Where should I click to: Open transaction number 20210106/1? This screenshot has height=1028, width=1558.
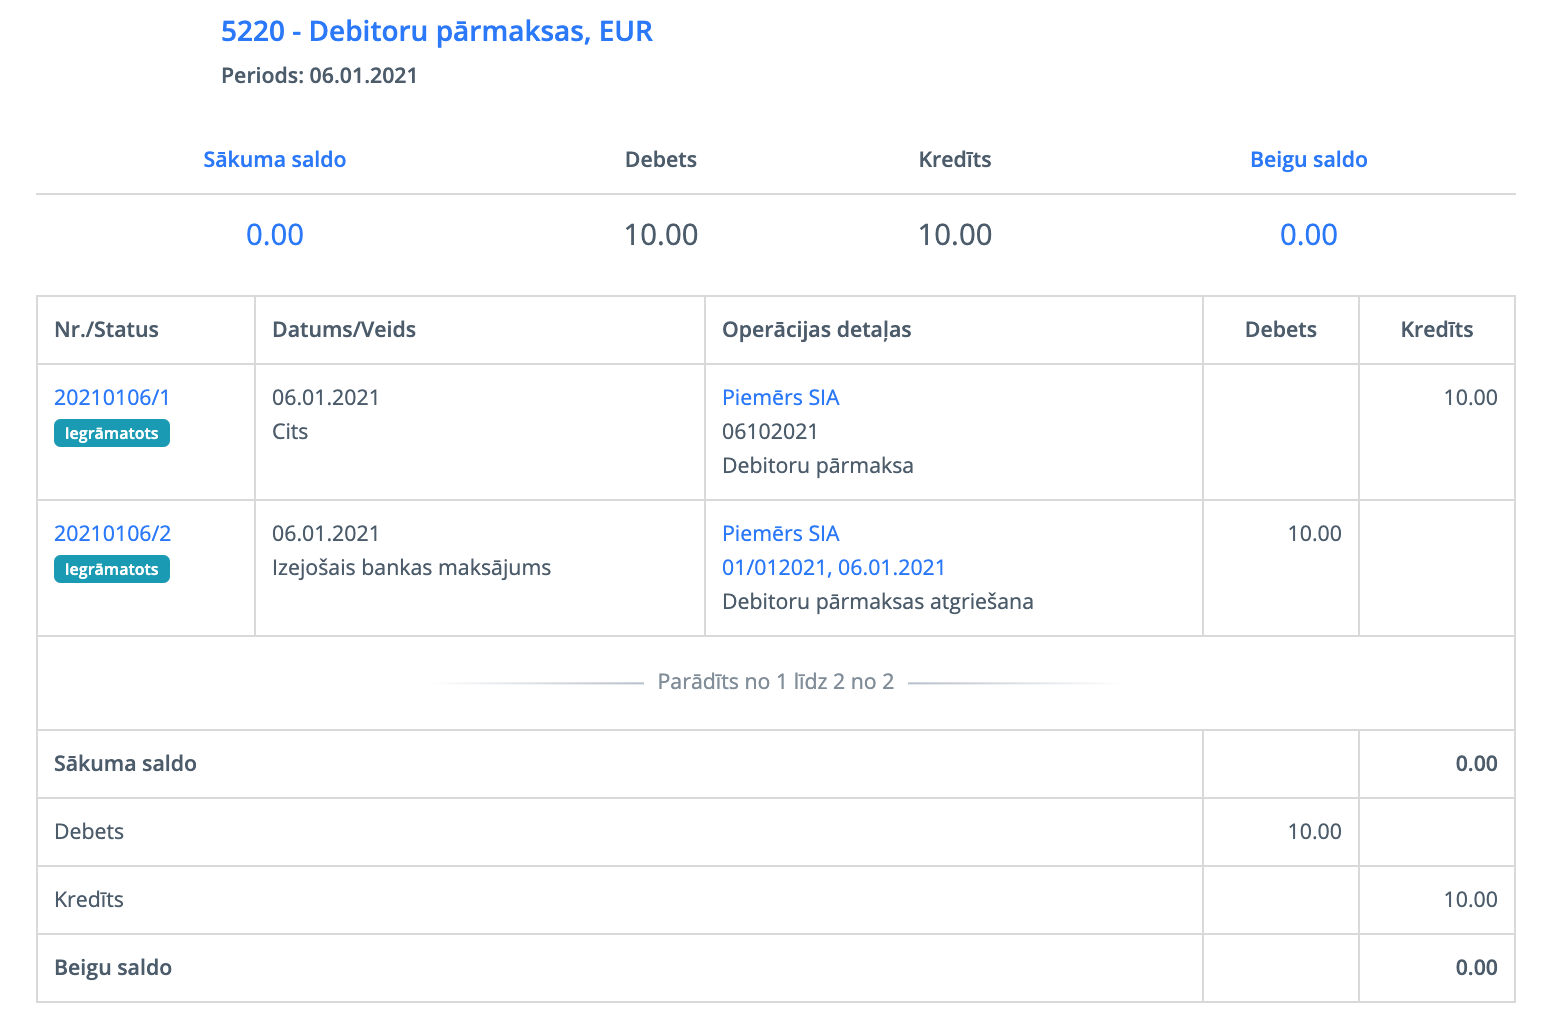click(112, 398)
